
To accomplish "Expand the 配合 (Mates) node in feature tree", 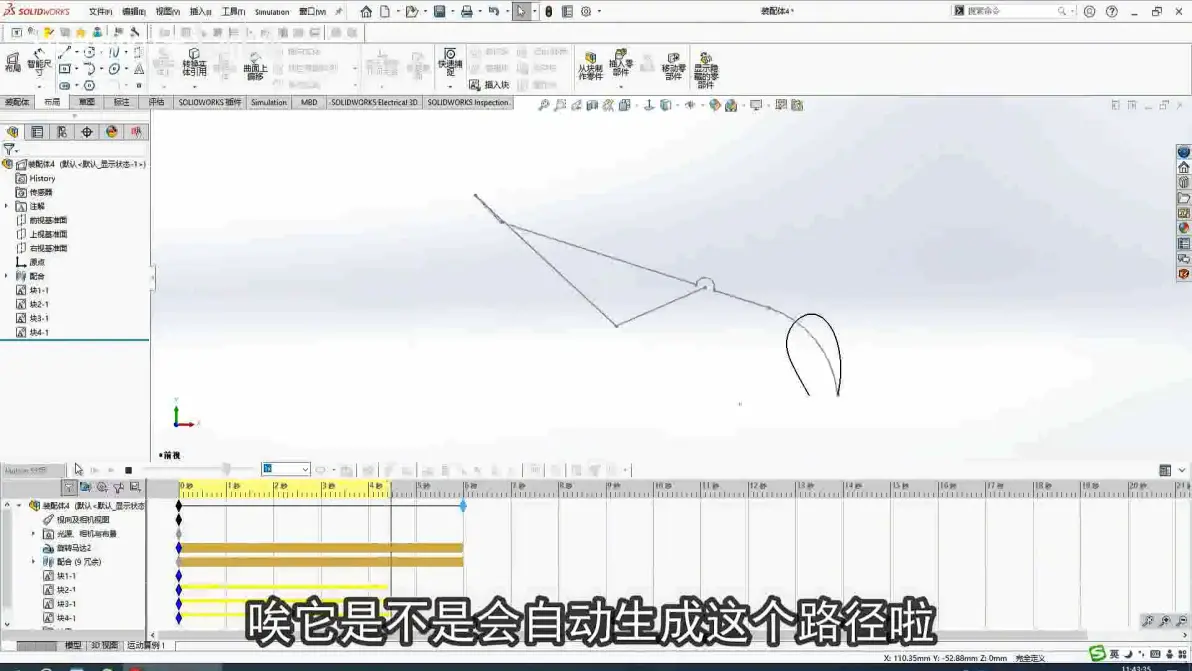I will 7,276.
